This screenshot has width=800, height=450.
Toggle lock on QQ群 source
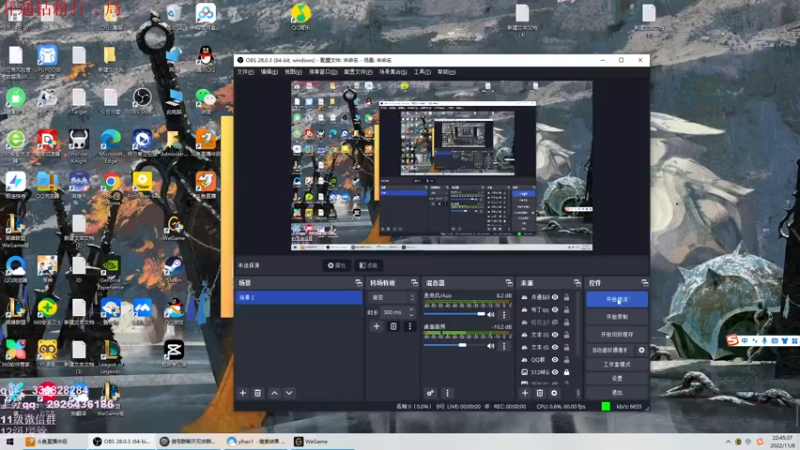pyautogui.click(x=566, y=360)
